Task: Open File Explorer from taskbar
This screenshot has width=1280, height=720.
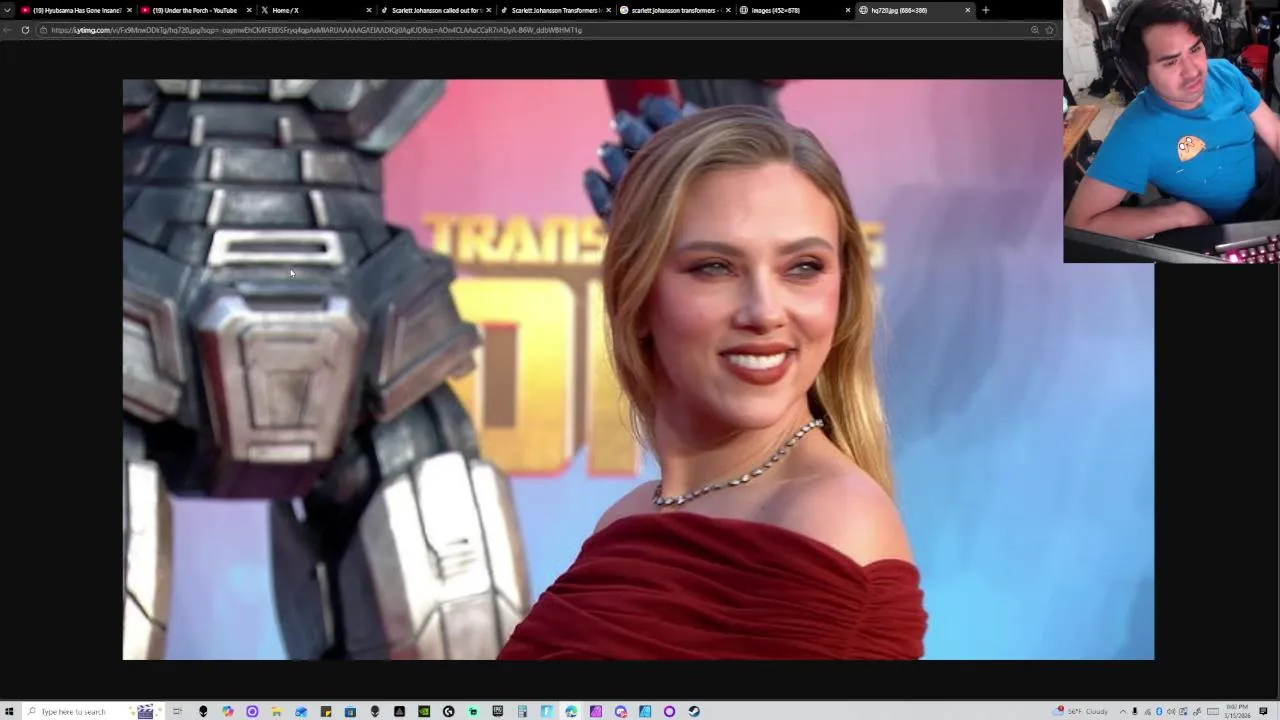Action: (276, 711)
